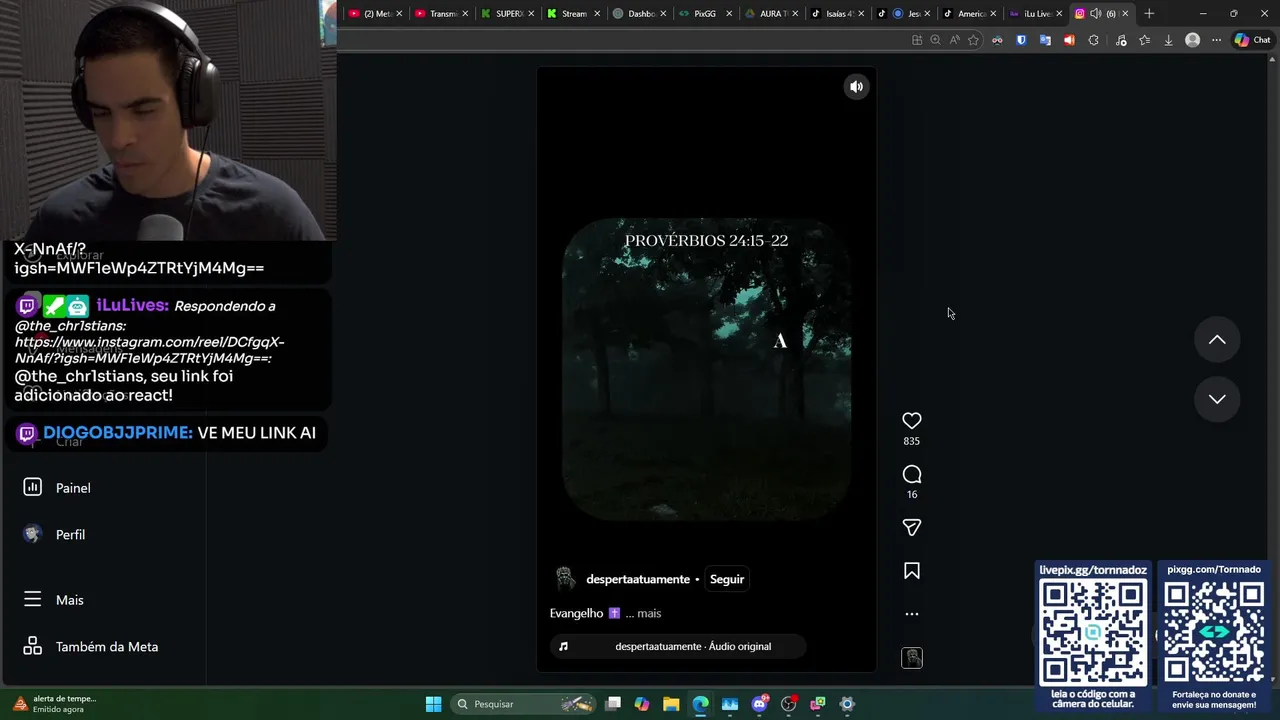Open Task View on the taskbar
The width and height of the screenshot is (1280, 720).
[613, 704]
